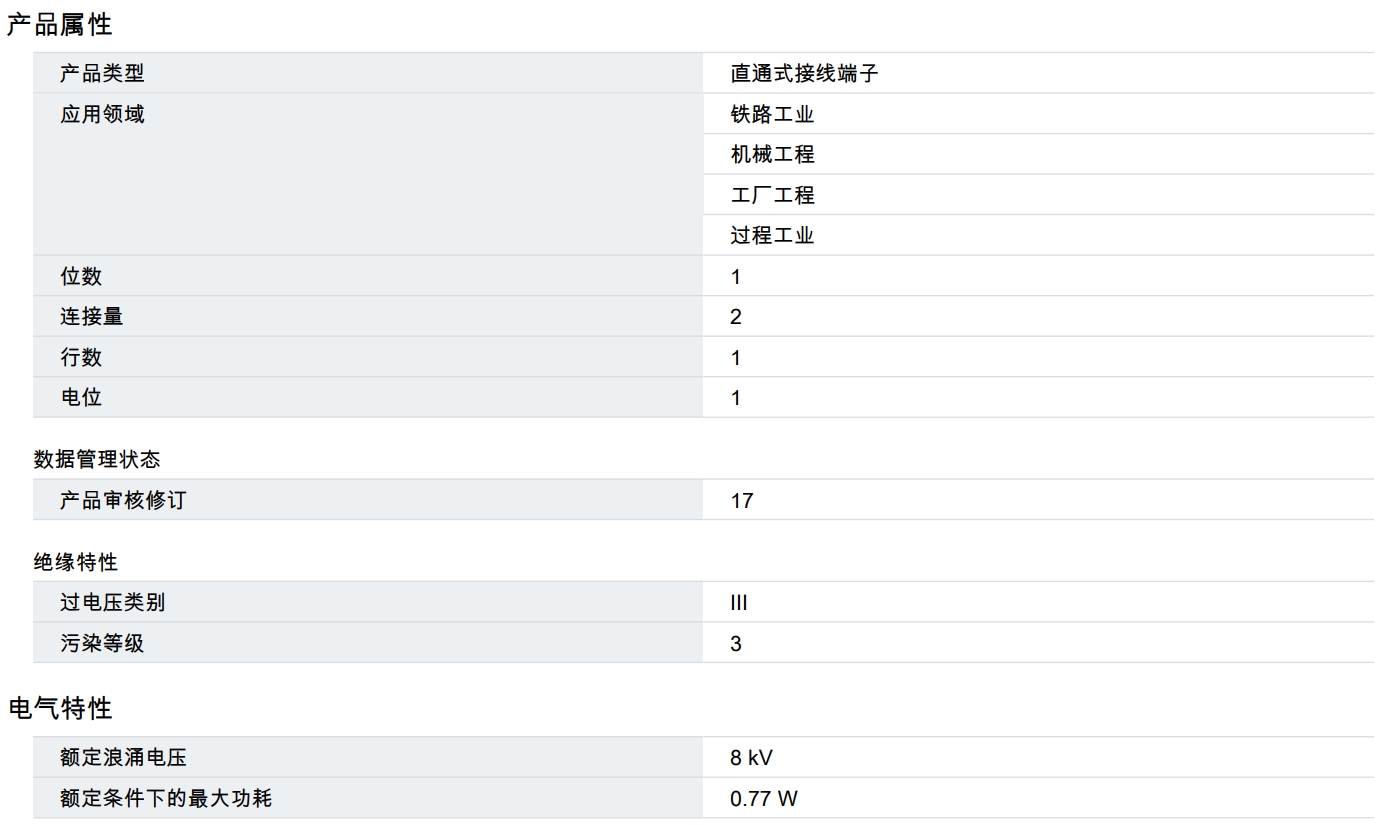Click the 产品属性 section heading
Screen dimensions: 1393x825
tap(59, 24)
